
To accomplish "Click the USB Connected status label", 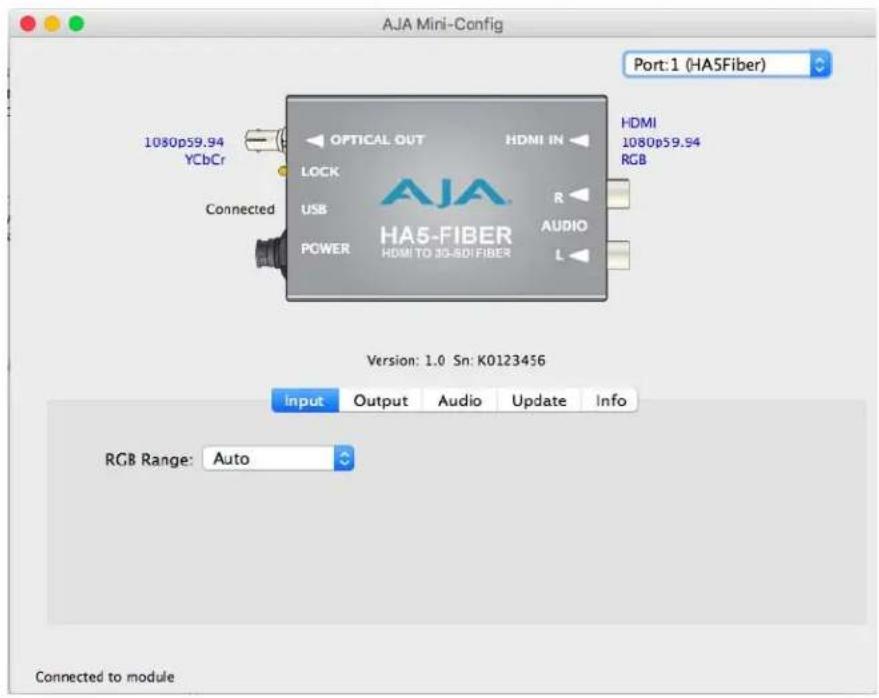I will [x=240, y=209].
